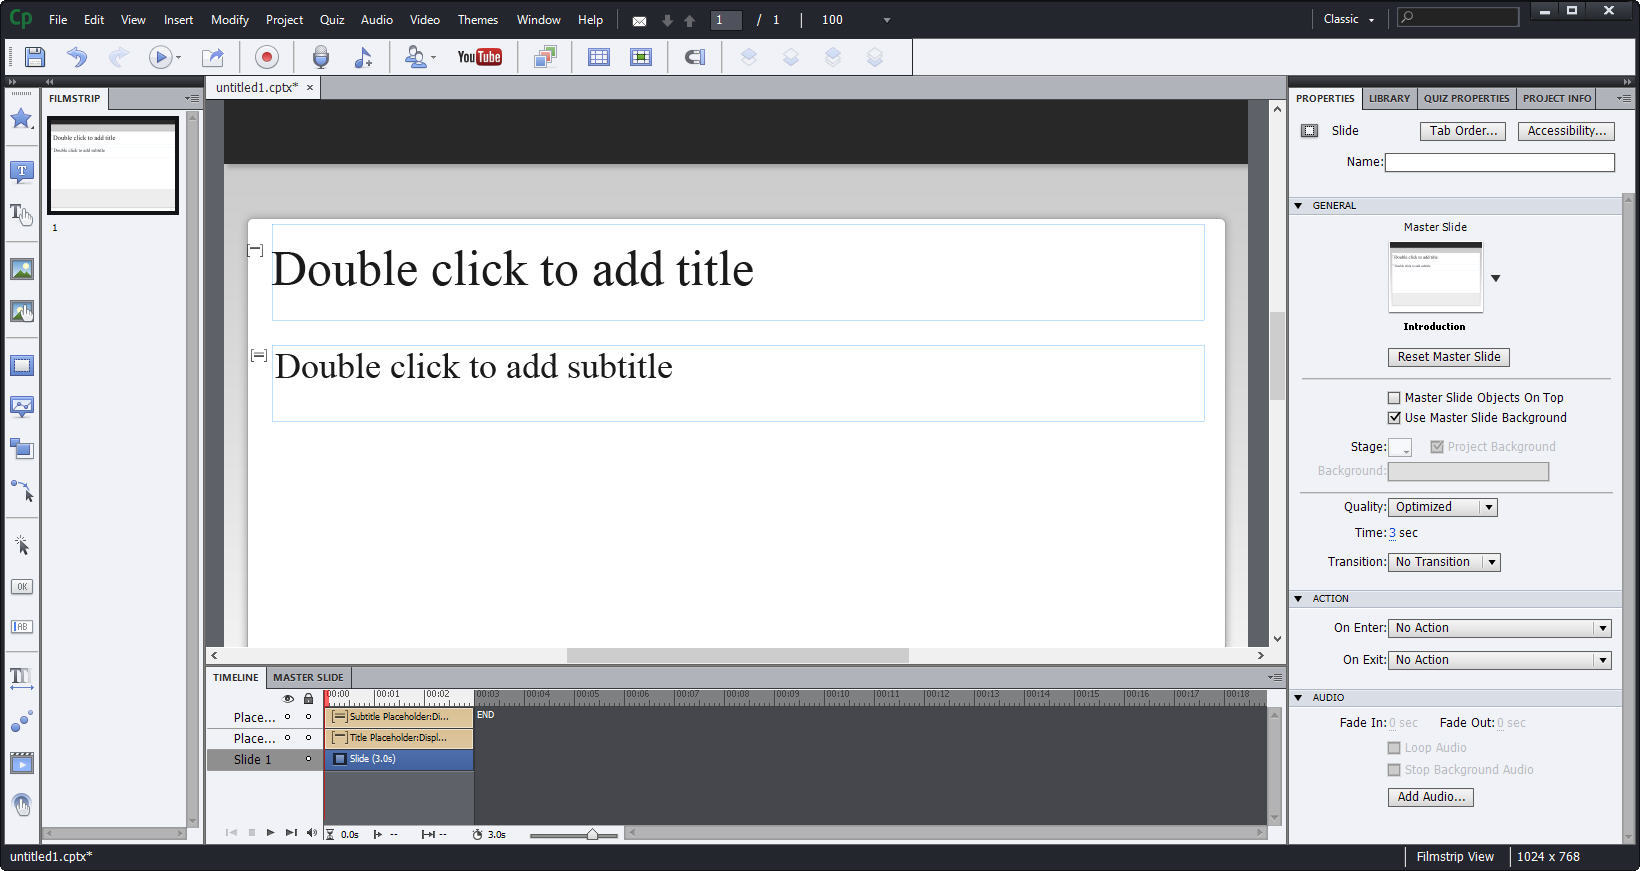Click the Accessibility button

1566,131
